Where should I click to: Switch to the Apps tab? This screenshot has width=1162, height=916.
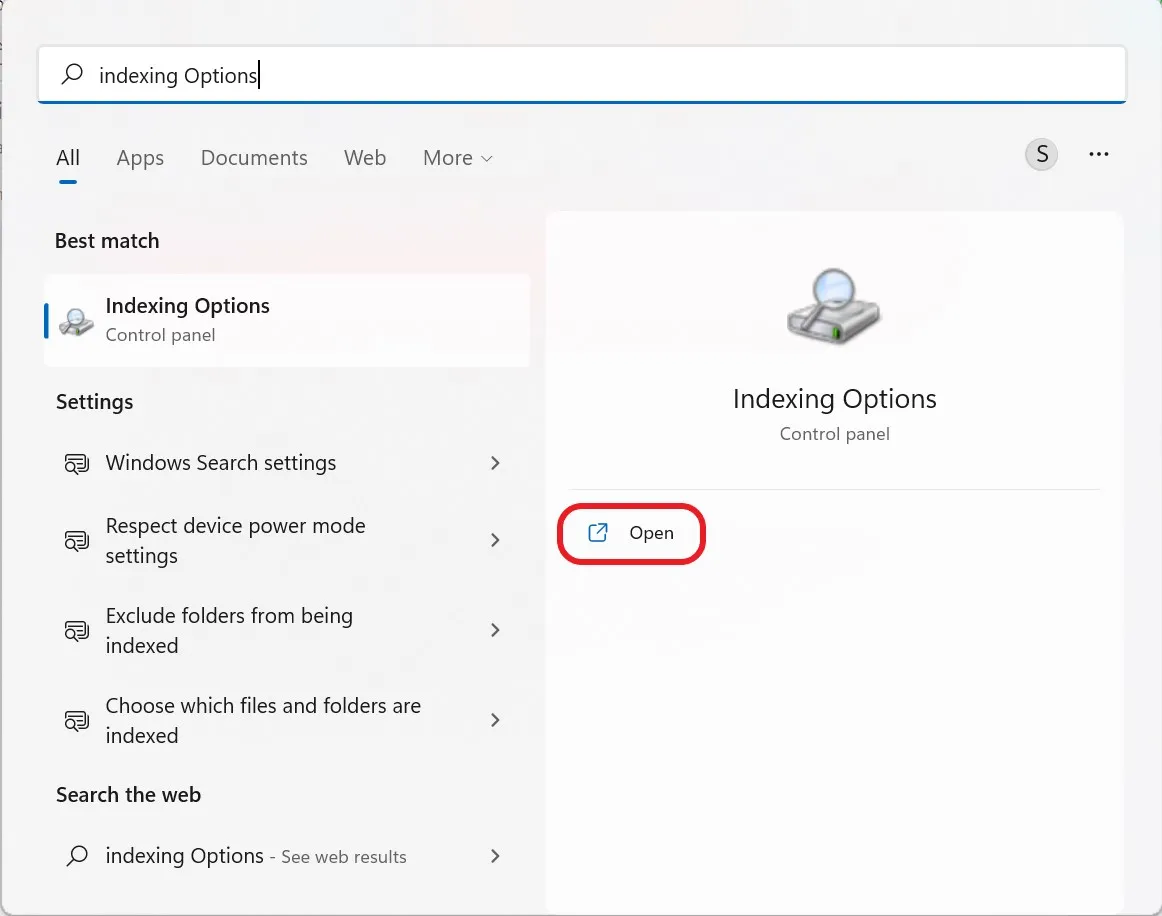click(x=140, y=157)
